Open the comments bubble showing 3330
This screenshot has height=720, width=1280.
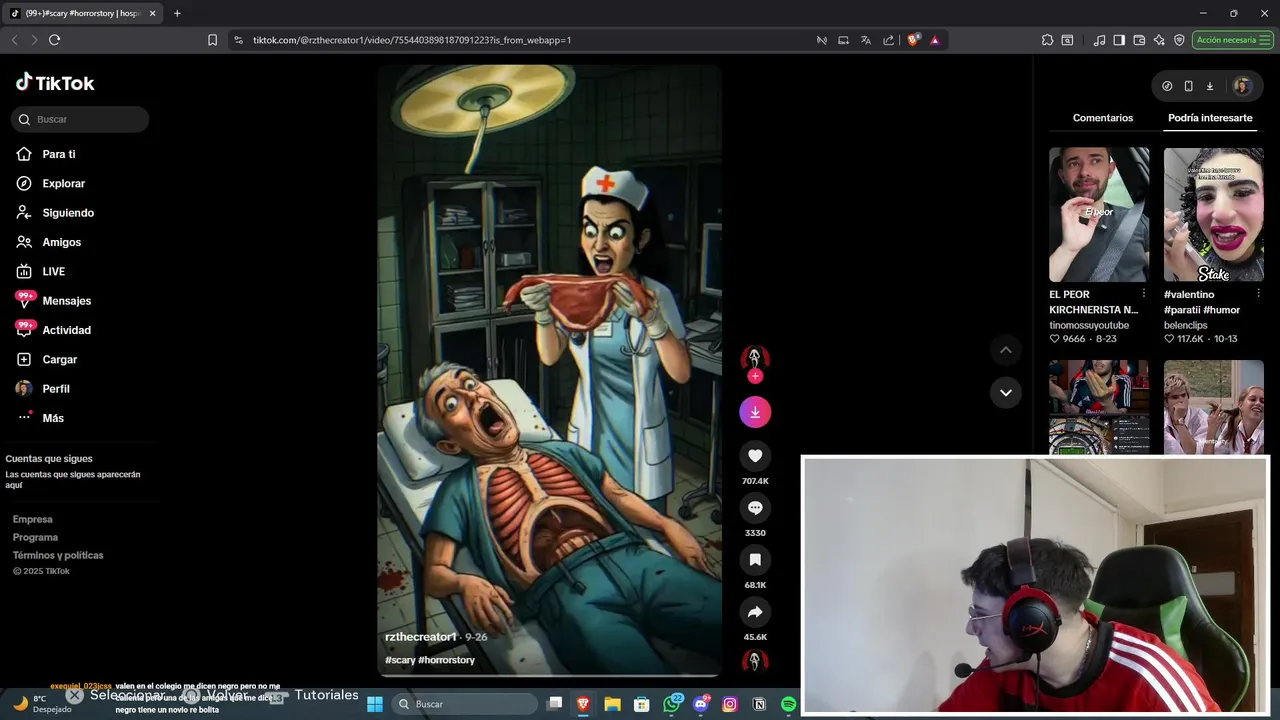tap(755, 508)
